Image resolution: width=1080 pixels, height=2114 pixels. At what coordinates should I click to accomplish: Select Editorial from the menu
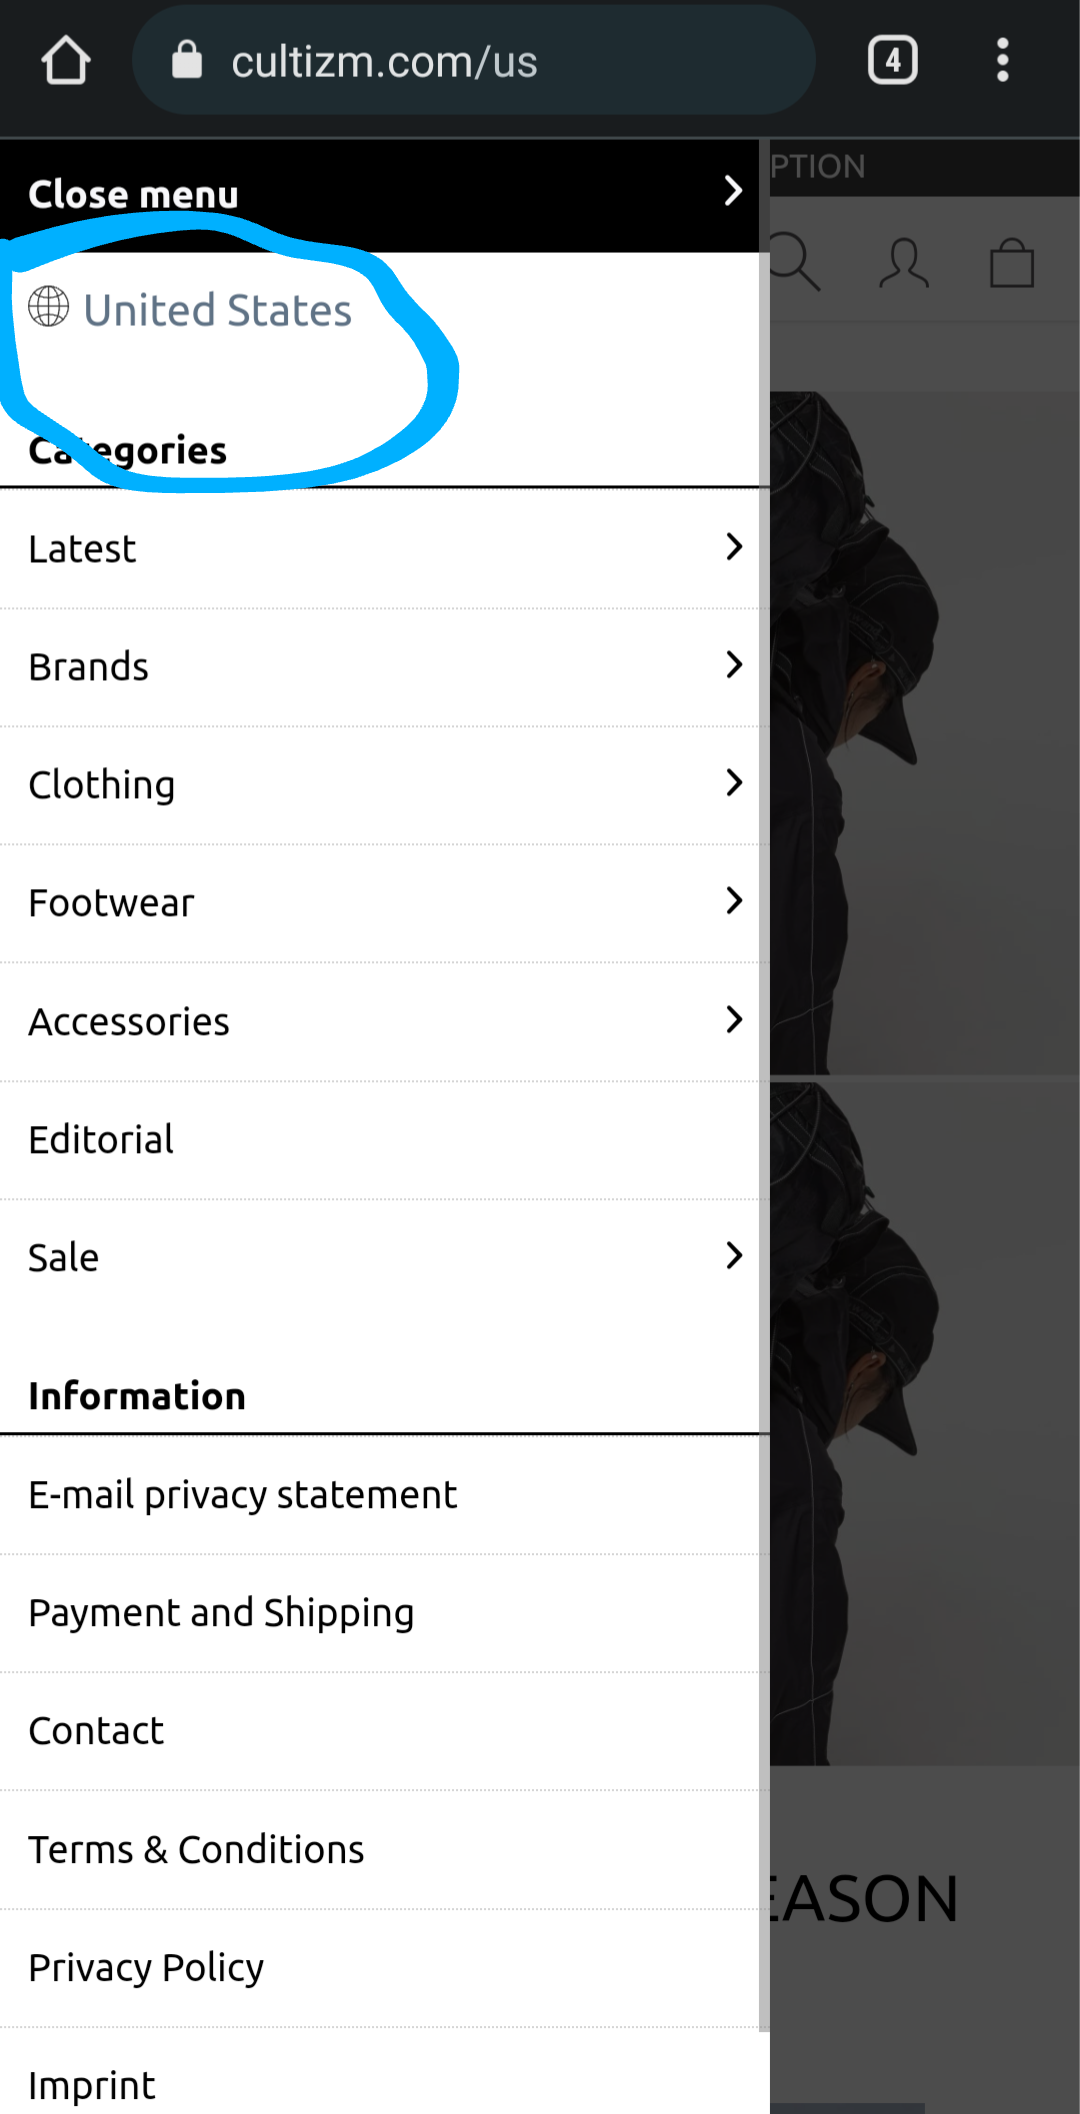385,1139
